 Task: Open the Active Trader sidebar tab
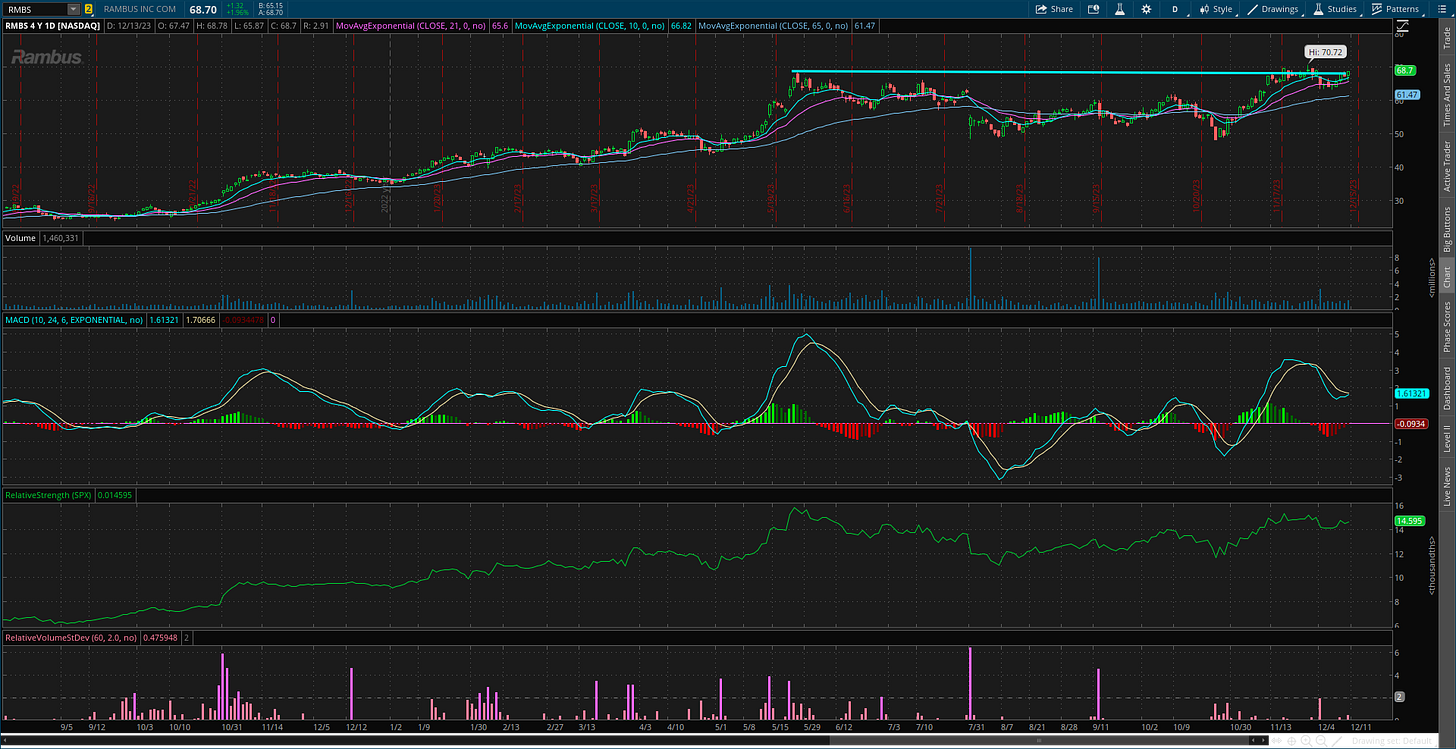pyautogui.click(x=1447, y=166)
